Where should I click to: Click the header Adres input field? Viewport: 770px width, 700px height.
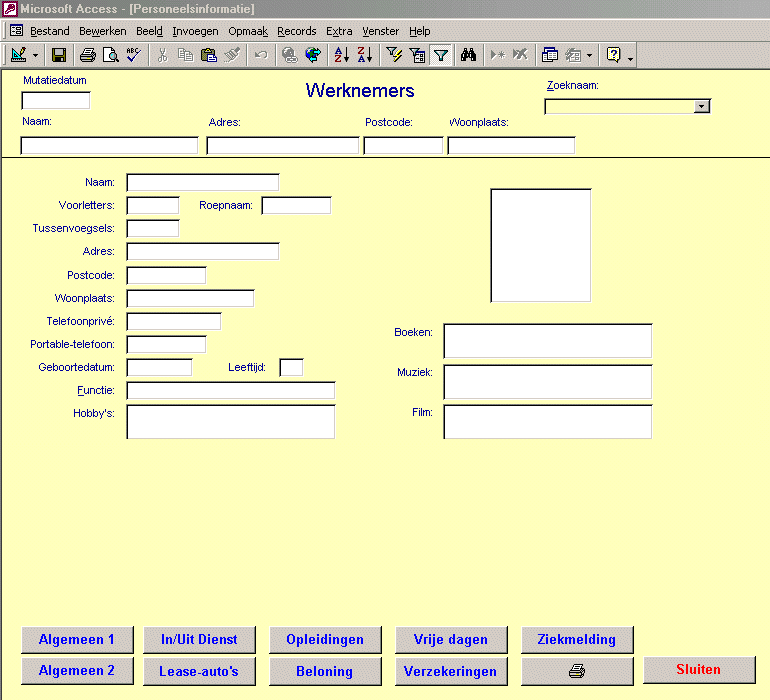283,145
